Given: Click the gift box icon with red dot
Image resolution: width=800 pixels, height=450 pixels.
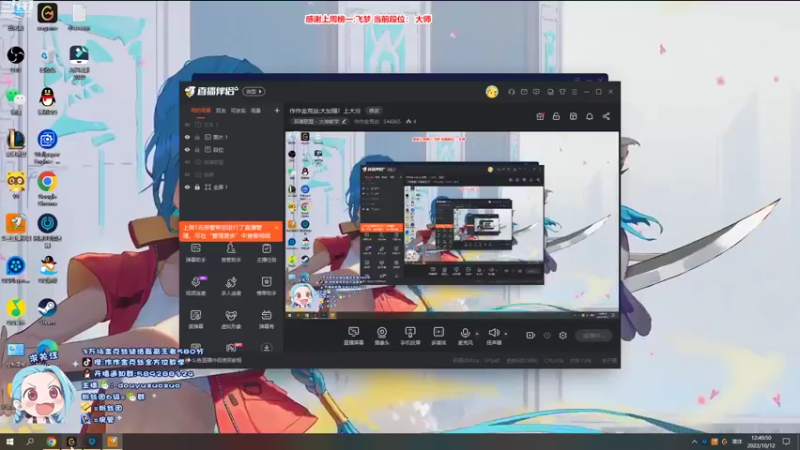Looking at the screenshot, I should click(540, 116).
